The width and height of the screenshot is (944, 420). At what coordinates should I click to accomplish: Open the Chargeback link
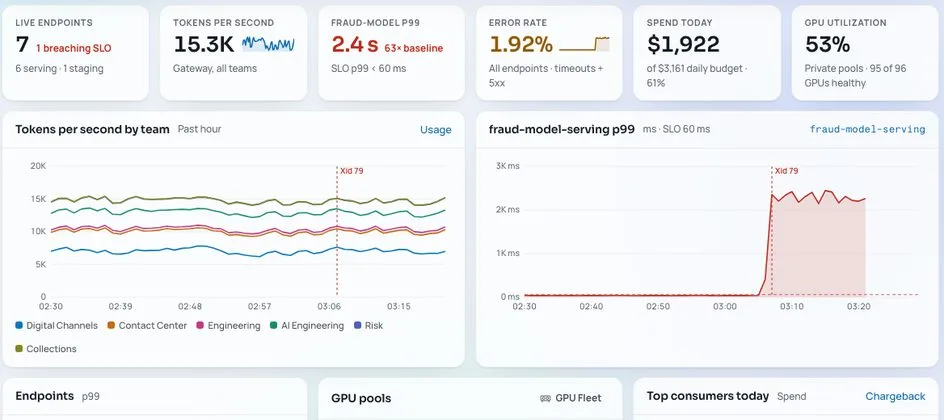[895, 396]
